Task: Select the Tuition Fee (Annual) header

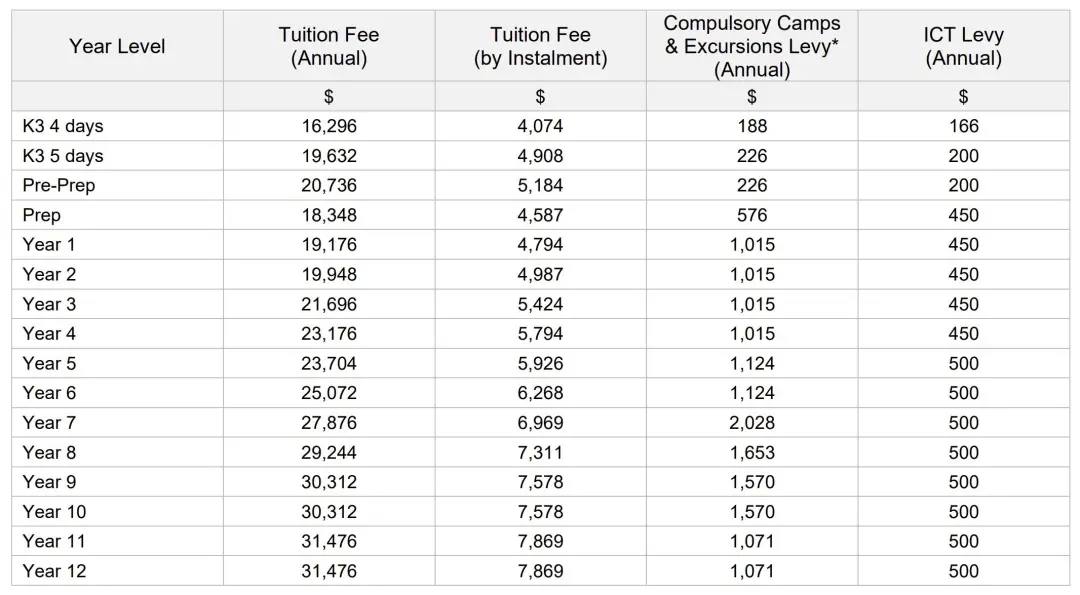Action: click(x=329, y=46)
